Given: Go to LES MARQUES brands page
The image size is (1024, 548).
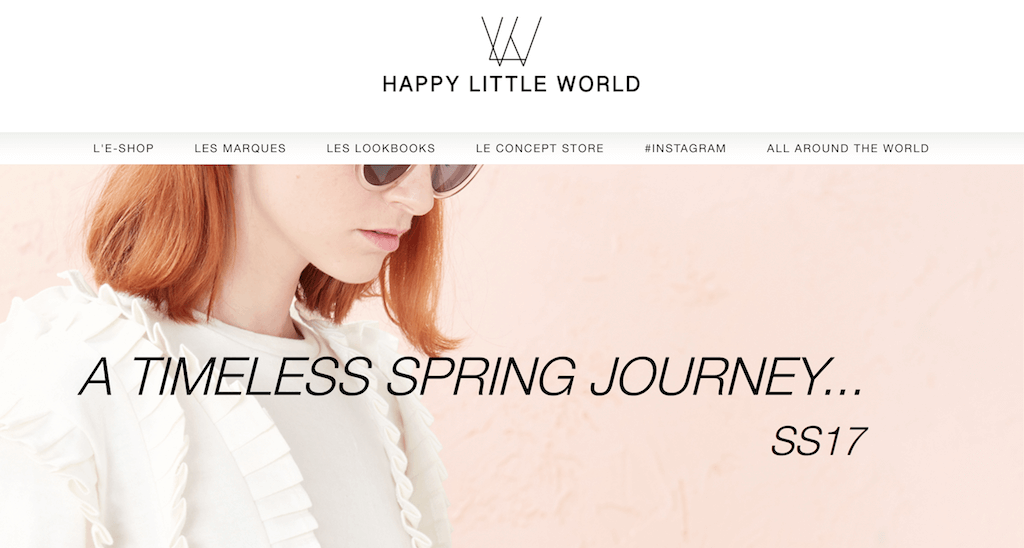Looking at the screenshot, I should (240, 148).
